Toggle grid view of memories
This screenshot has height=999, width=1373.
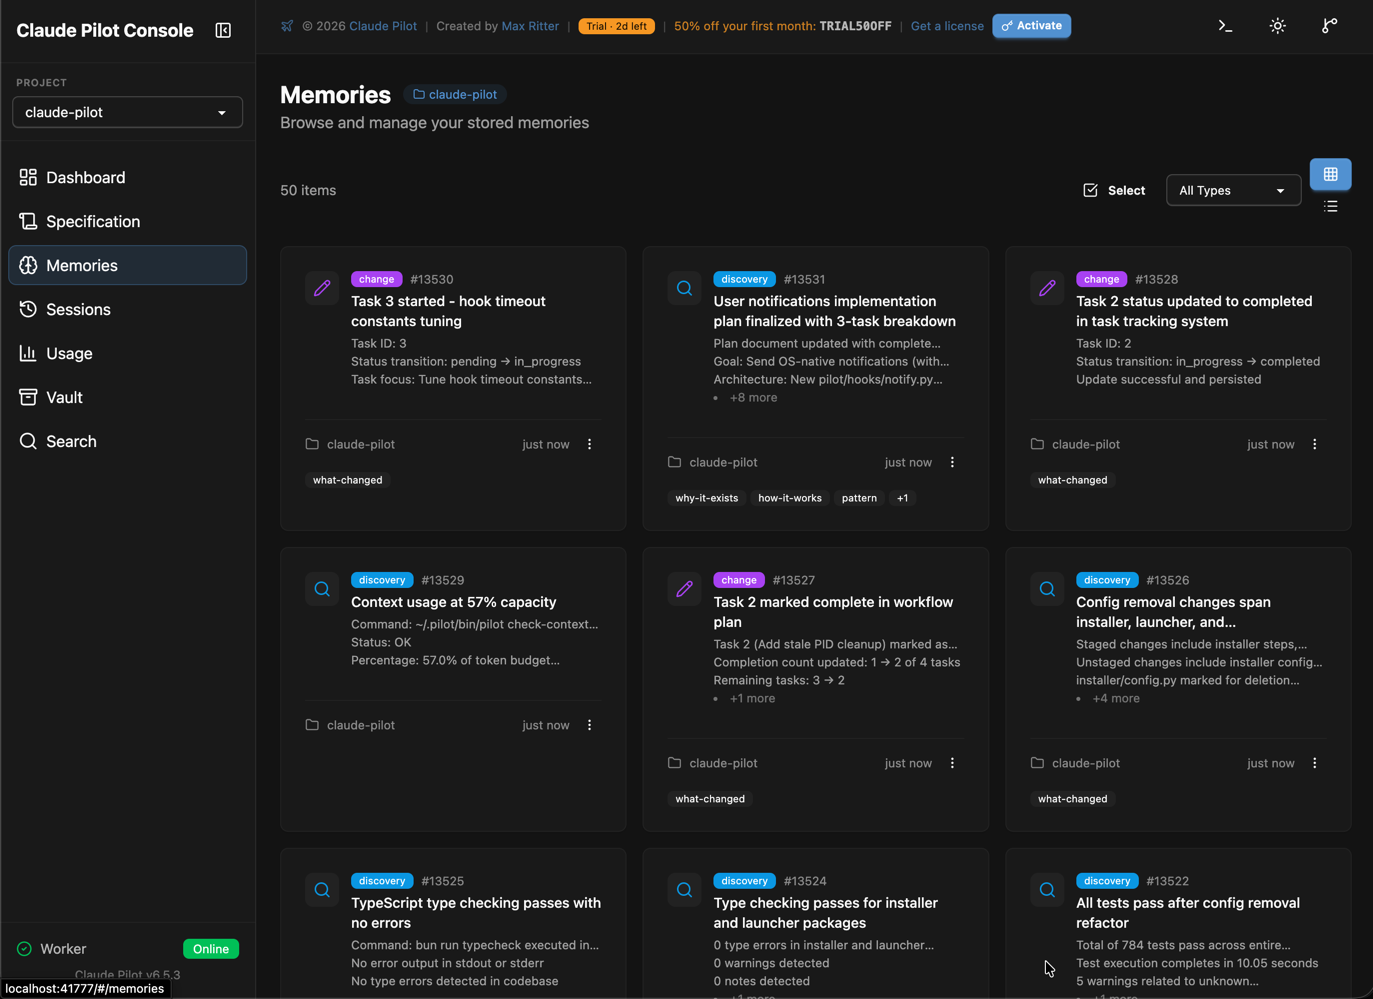click(1331, 174)
